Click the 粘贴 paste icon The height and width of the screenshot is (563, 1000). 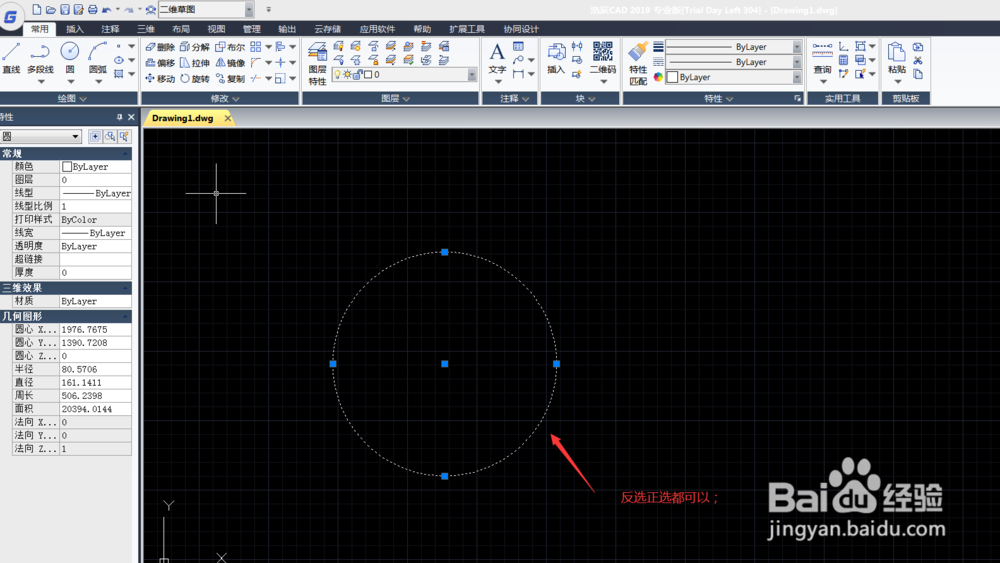click(x=896, y=59)
